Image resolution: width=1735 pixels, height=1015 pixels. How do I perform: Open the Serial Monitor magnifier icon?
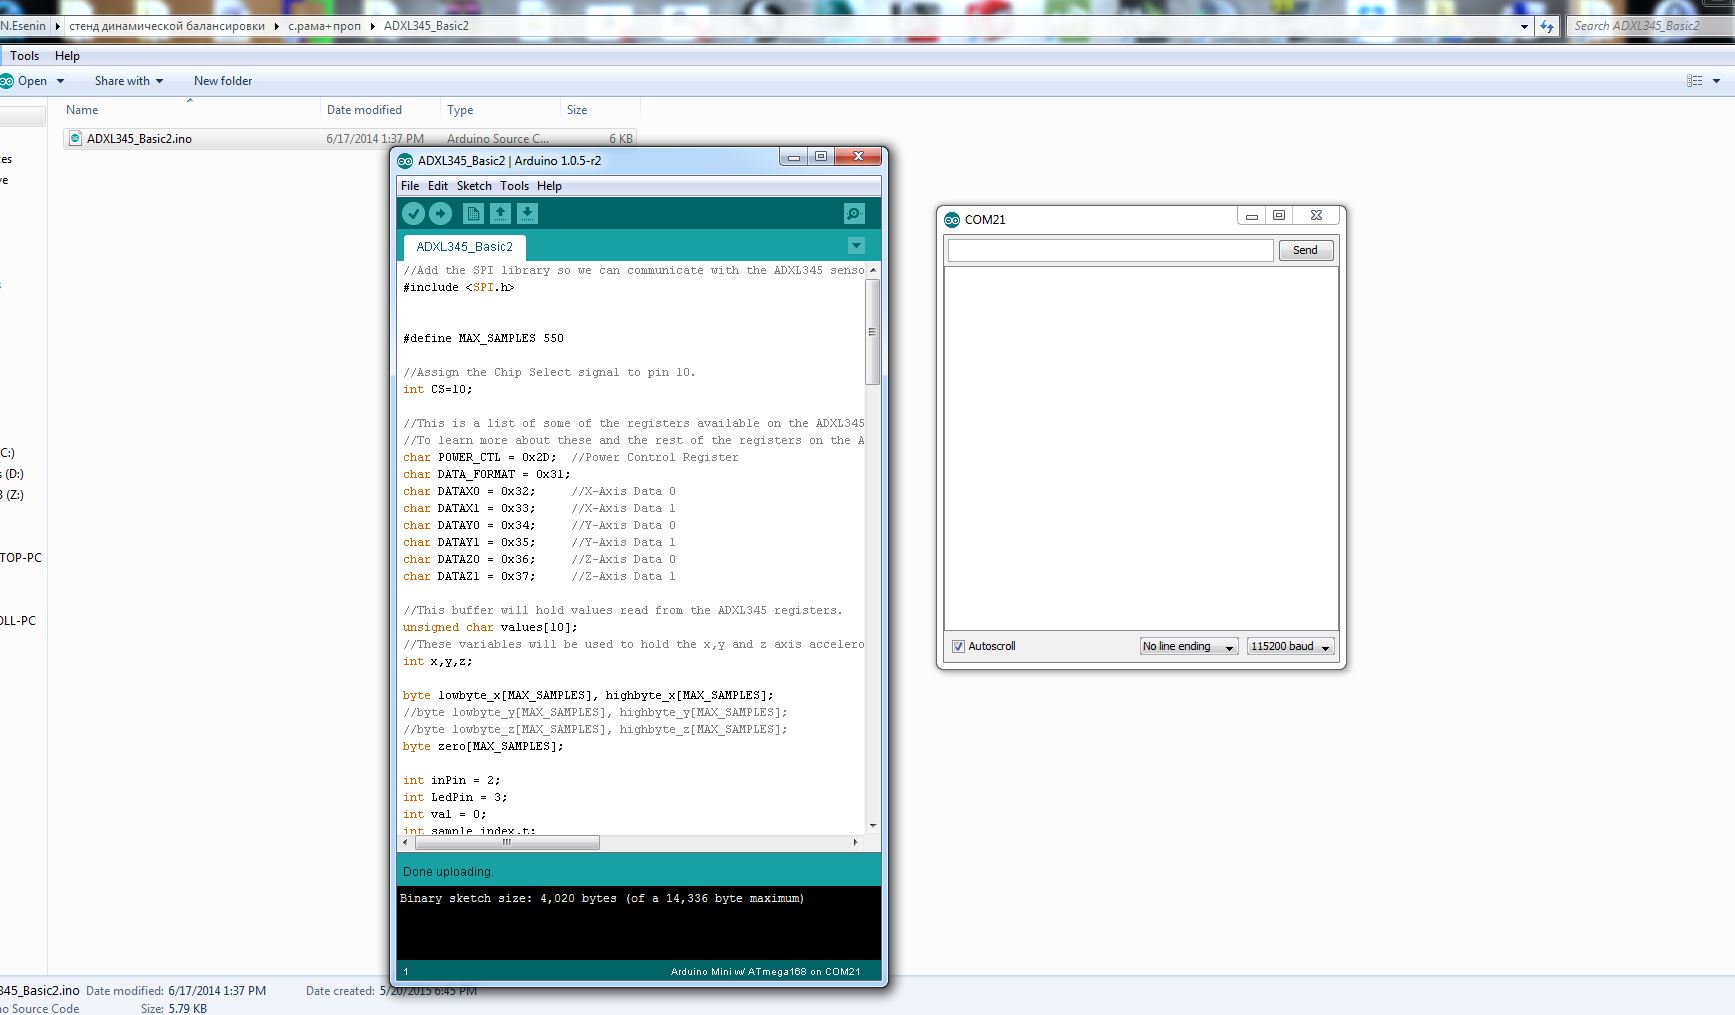point(854,213)
